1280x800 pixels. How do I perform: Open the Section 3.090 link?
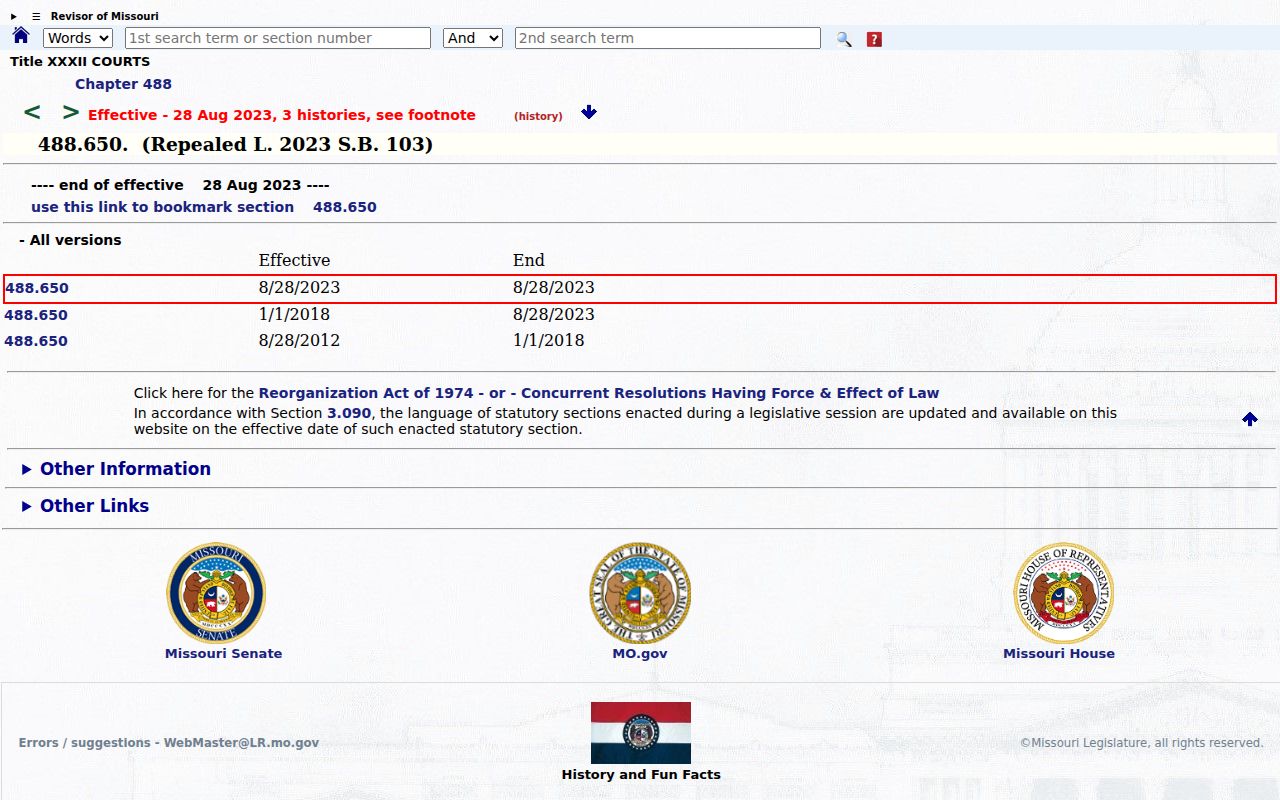pyautogui.click(x=349, y=413)
